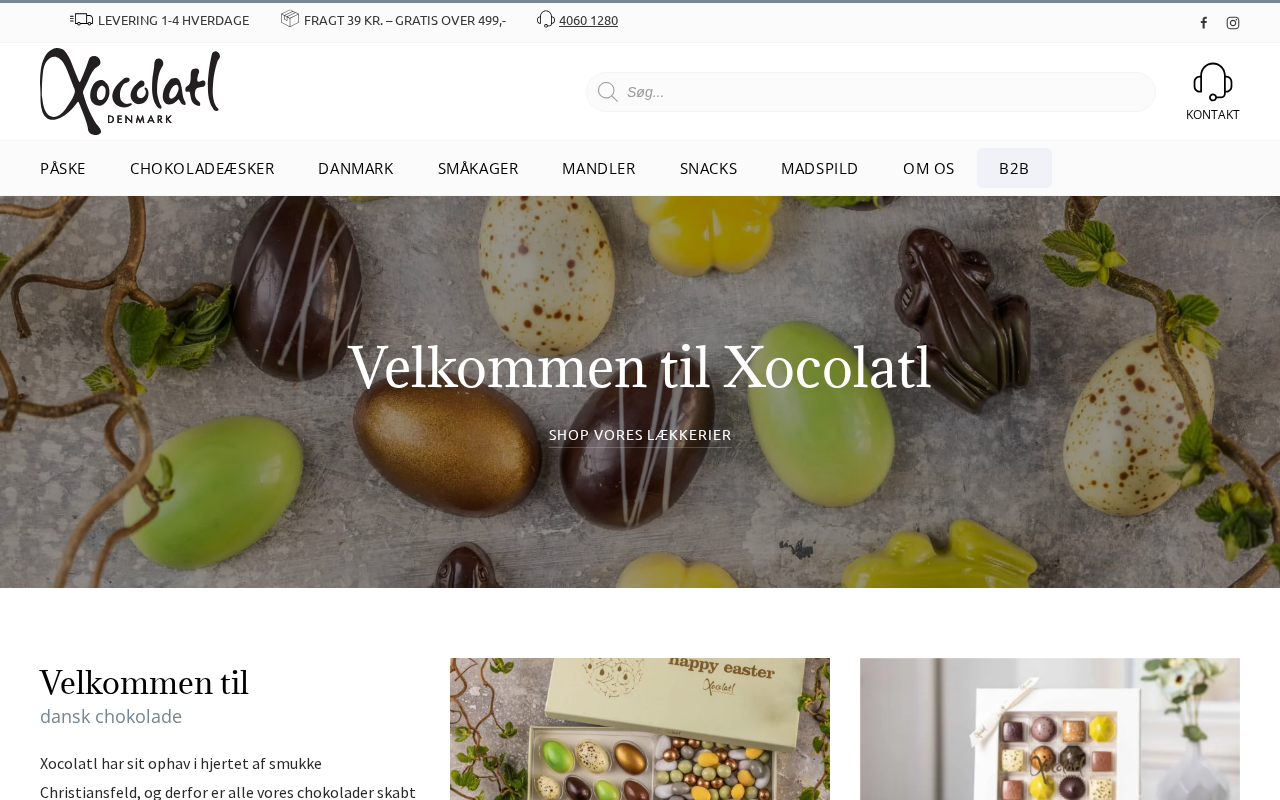Click the Kontakt headset icon

pos(1213,82)
